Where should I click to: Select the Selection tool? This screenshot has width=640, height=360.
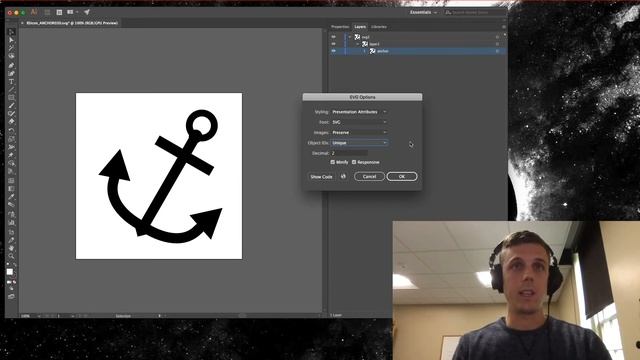(11, 32)
